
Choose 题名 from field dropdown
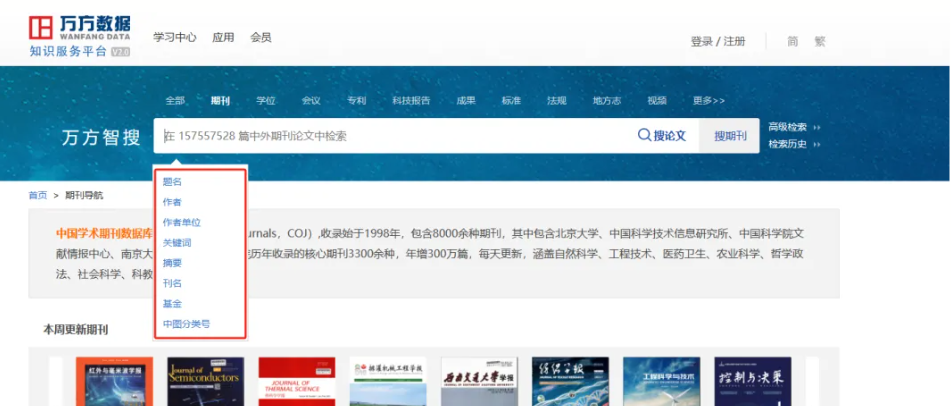pyautogui.click(x=172, y=181)
